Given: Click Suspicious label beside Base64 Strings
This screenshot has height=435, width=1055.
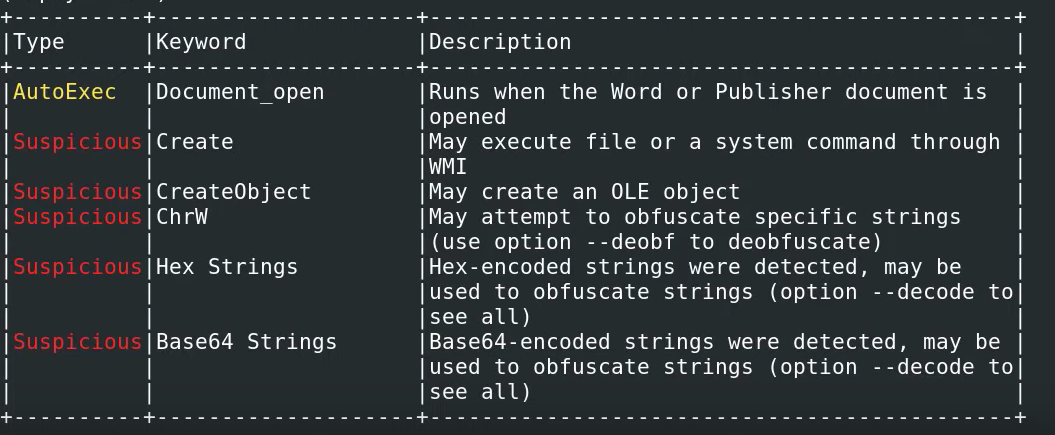Looking at the screenshot, I should point(77,342).
